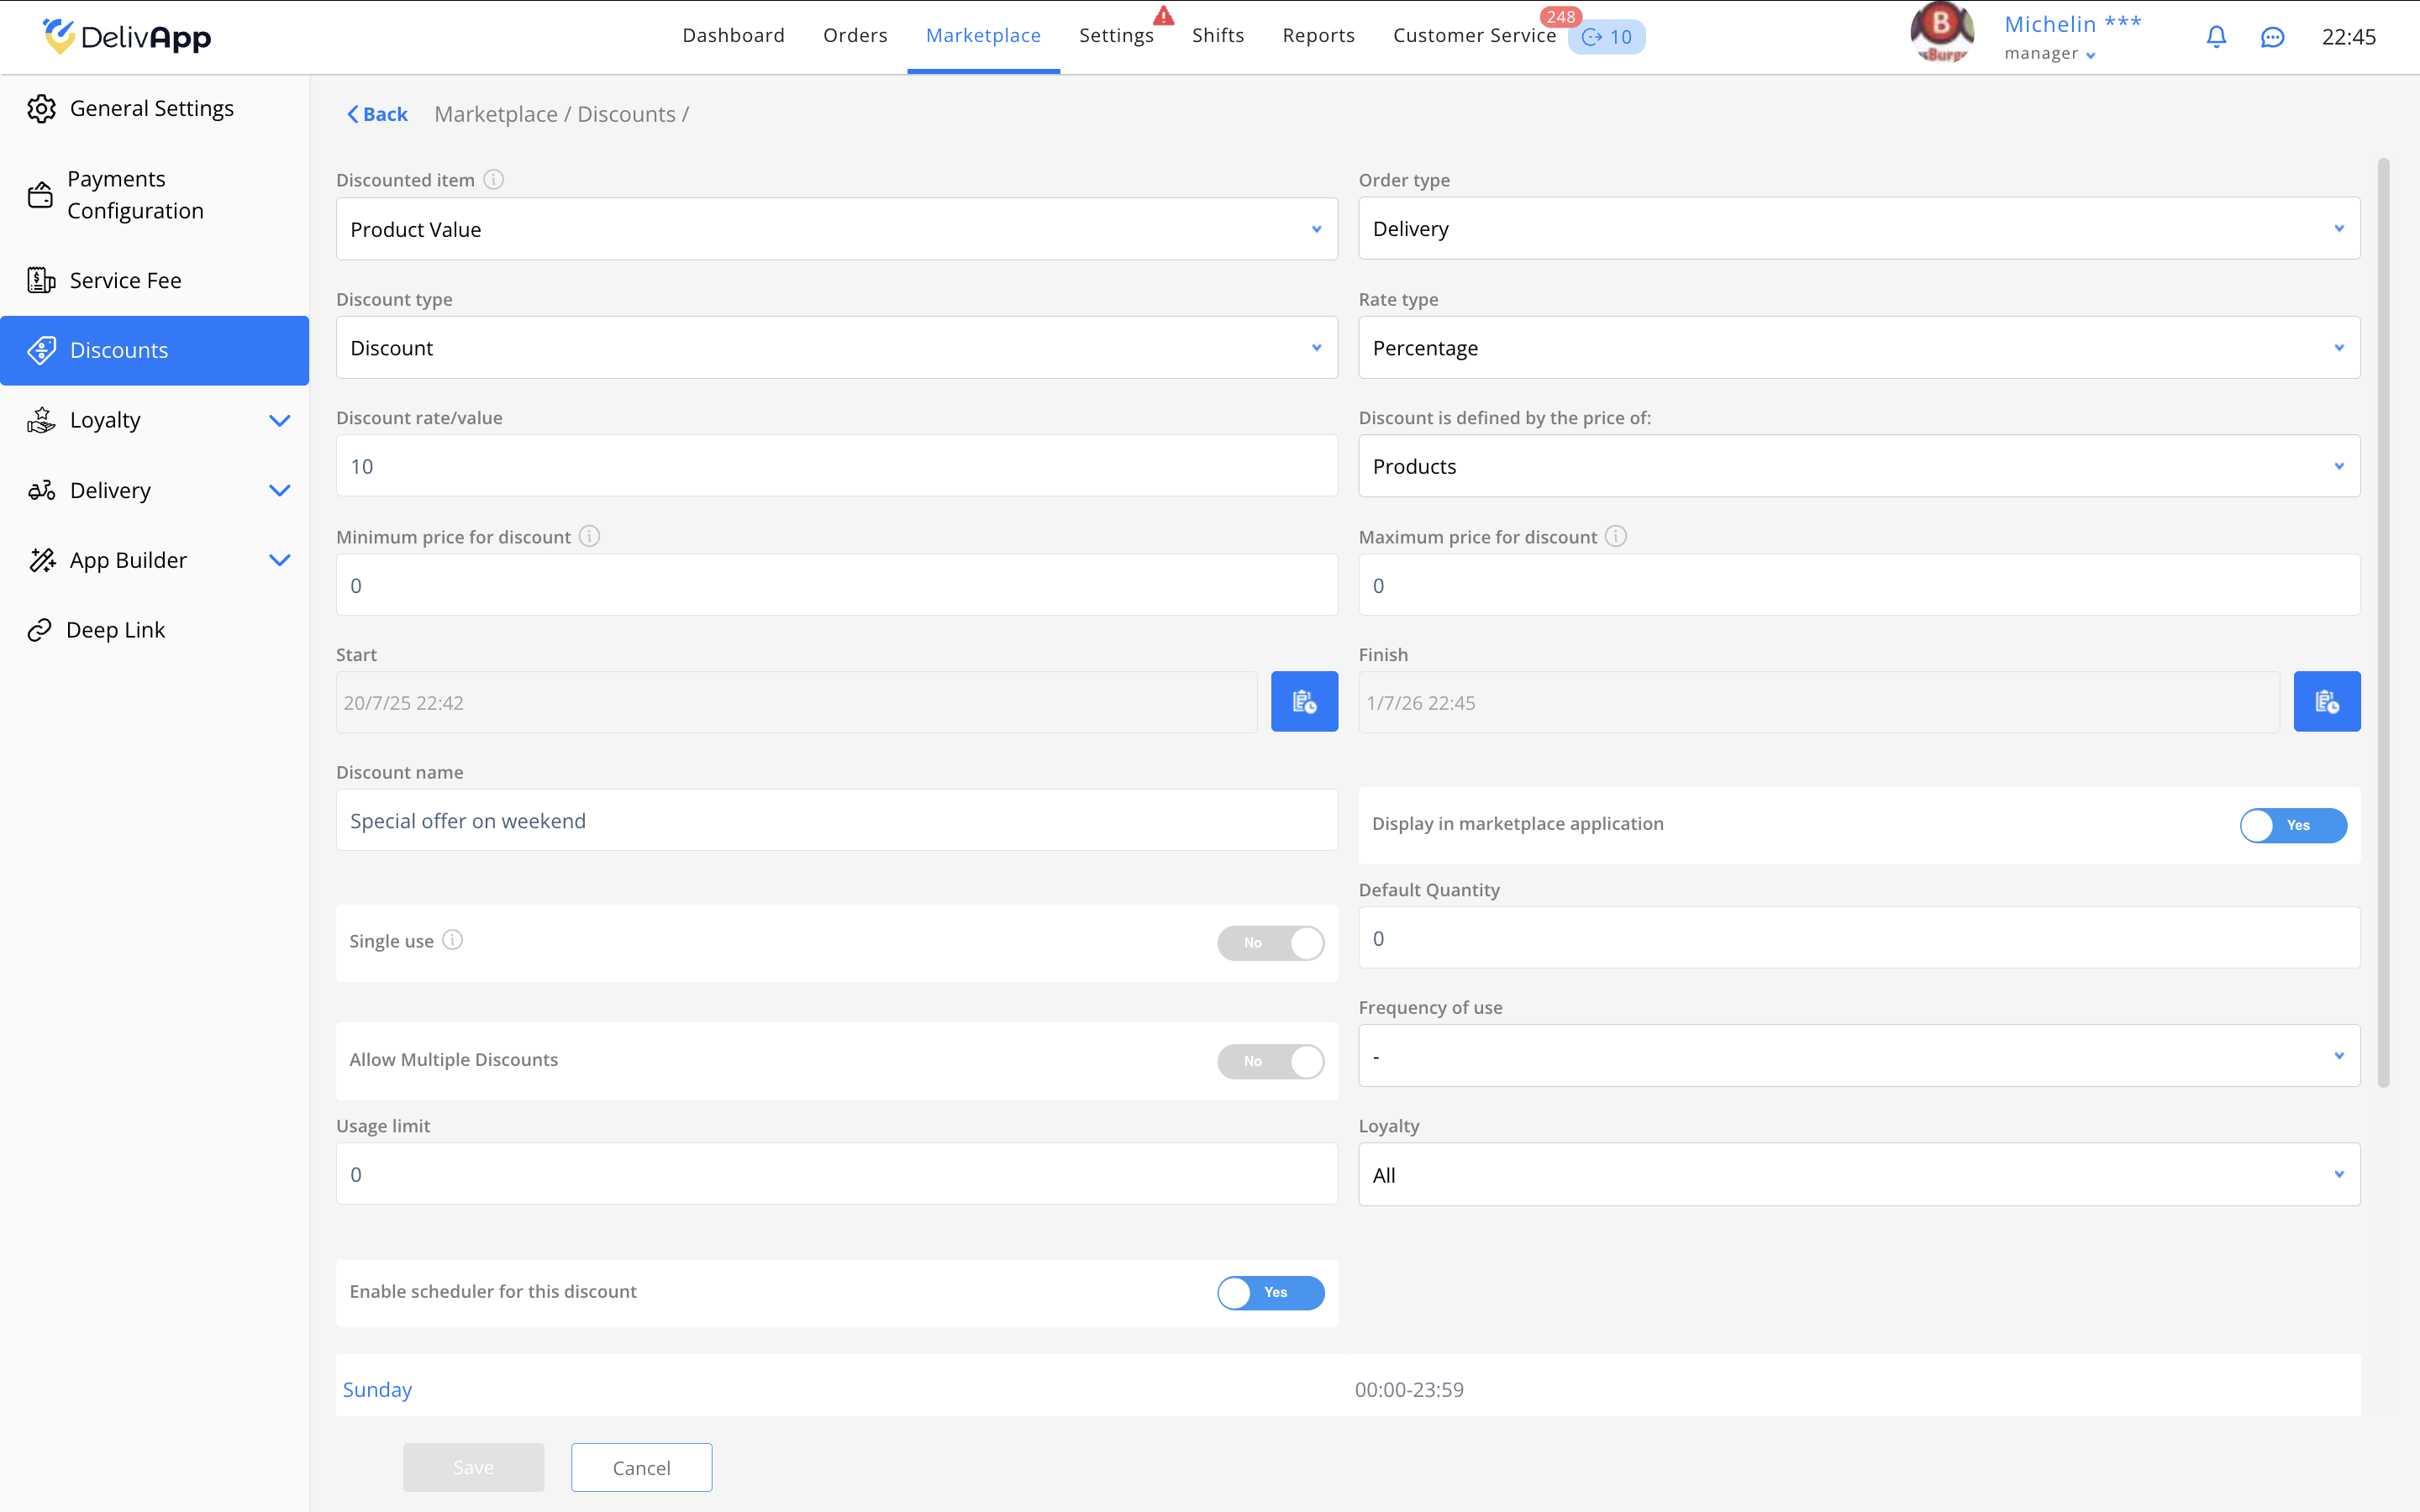Open the Frequency of use dropdown
This screenshot has width=2420, height=1512.
pyautogui.click(x=1858, y=1056)
